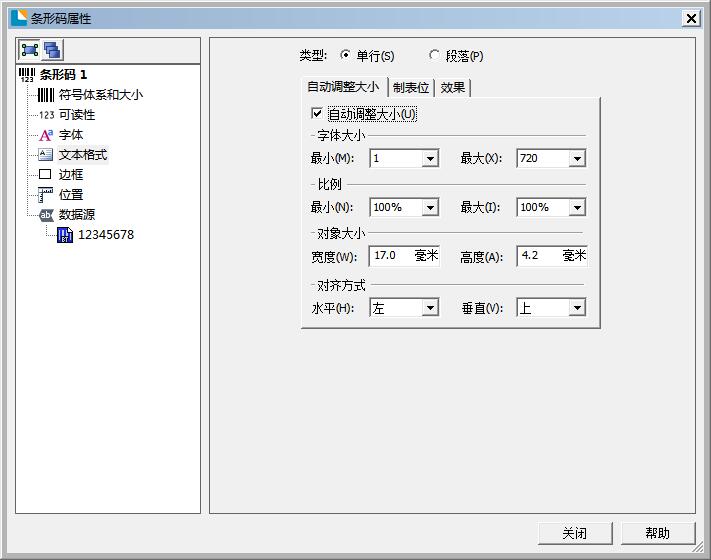
Task: Click the 高度(A) input field
Action: point(551,256)
